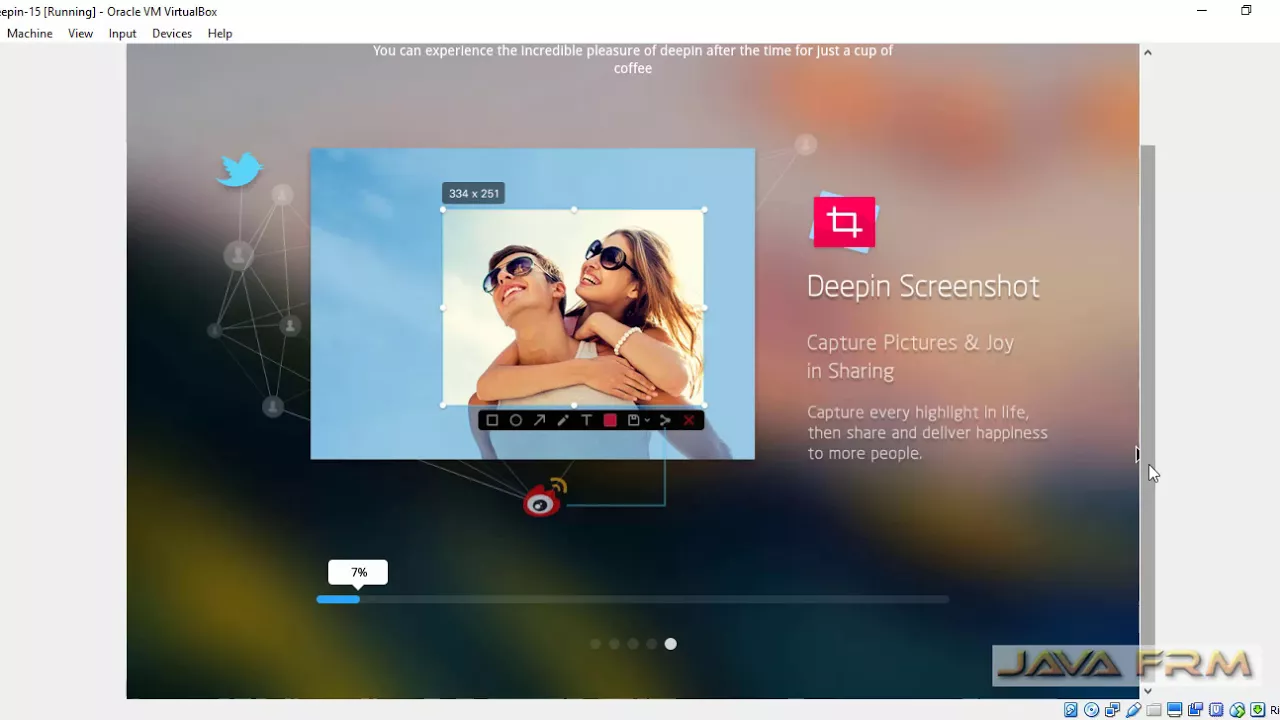
Task: Click the USB devices status icon
Action: click(x=1134, y=710)
